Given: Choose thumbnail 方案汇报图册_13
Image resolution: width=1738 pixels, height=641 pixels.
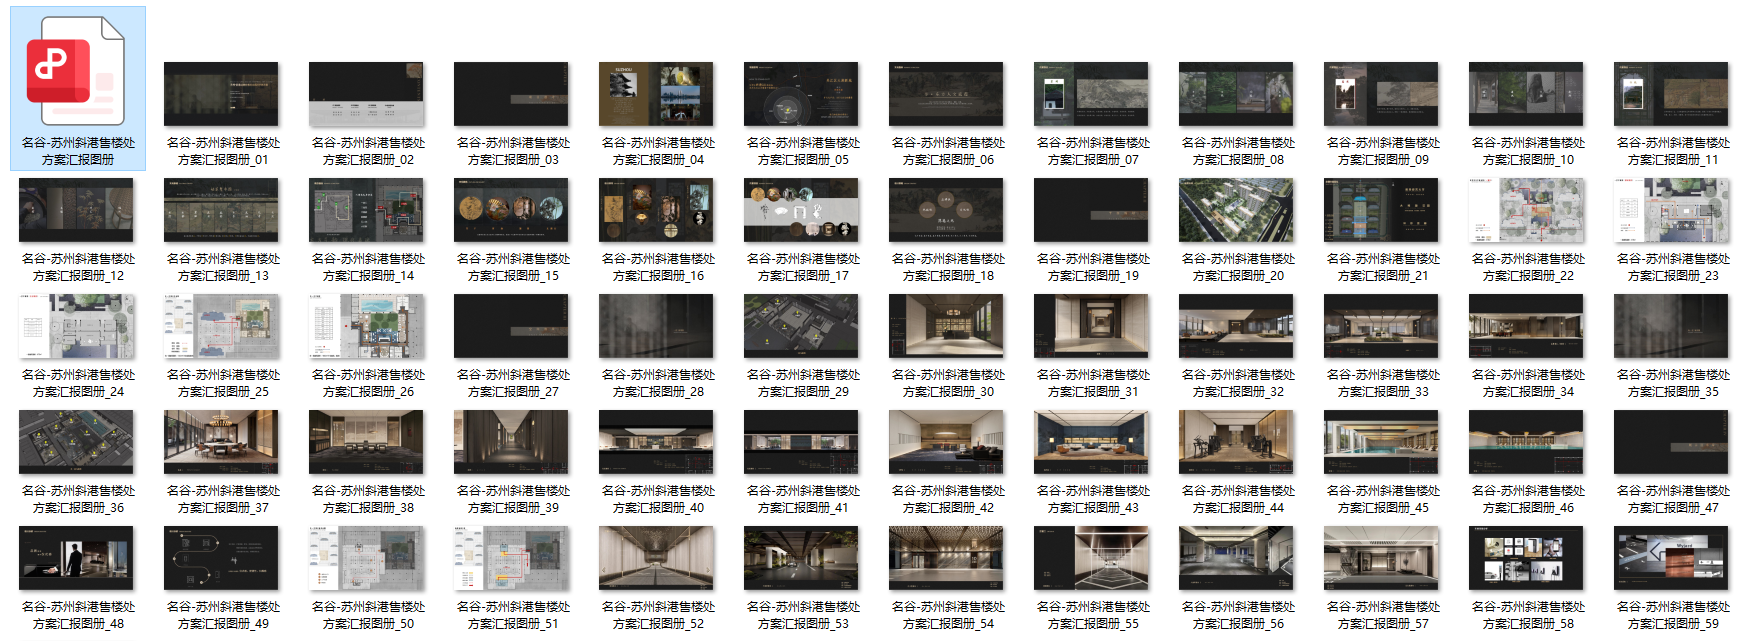Looking at the screenshot, I should 221,210.
